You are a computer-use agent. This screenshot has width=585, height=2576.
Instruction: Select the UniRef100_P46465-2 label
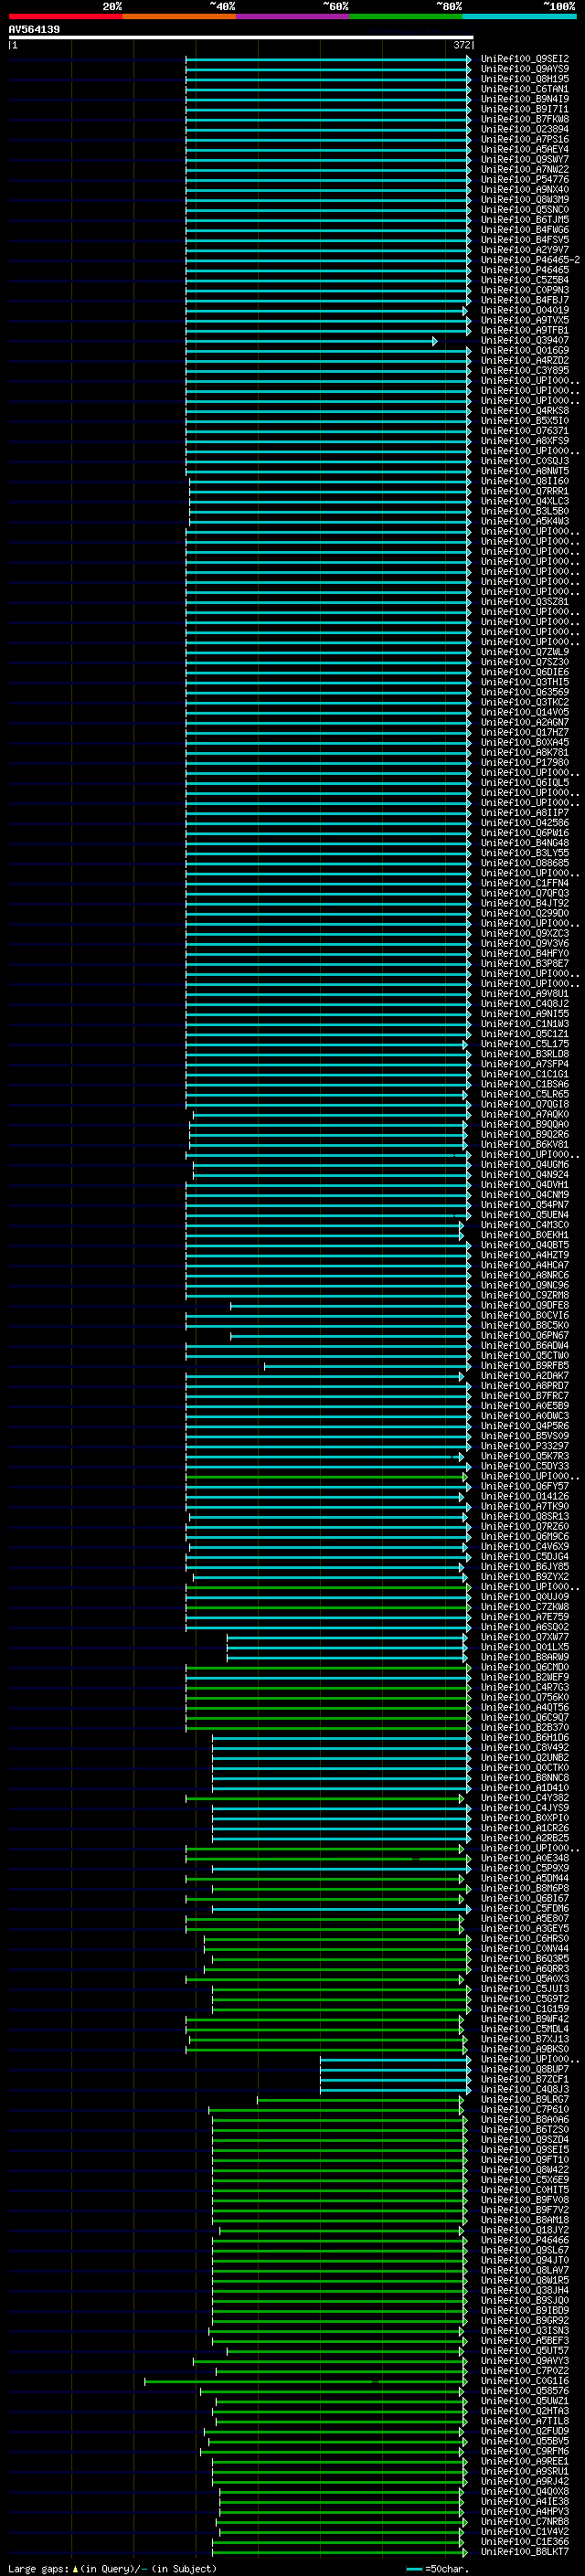click(x=530, y=260)
